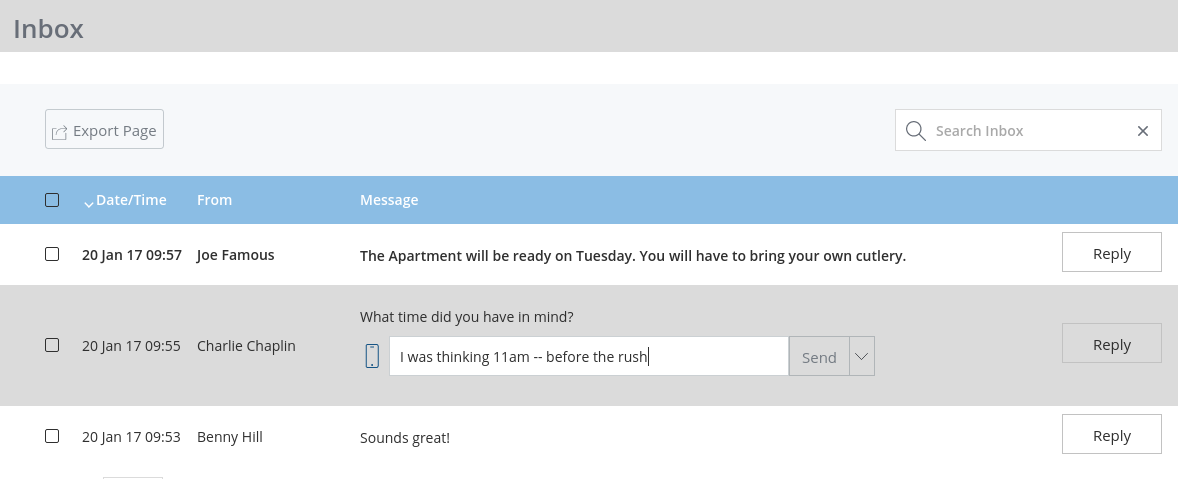The width and height of the screenshot is (1178, 479).
Task: Toggle the select-all checkbox in header
Action: [52, 200]
